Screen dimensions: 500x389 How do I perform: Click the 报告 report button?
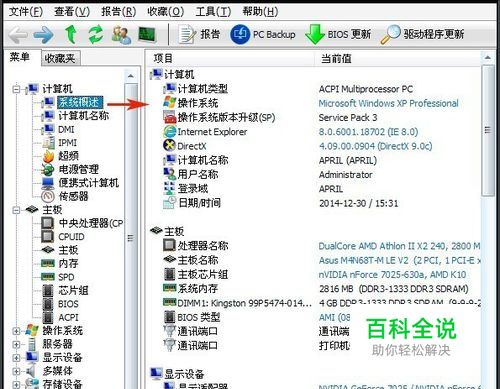click(199, 34)
